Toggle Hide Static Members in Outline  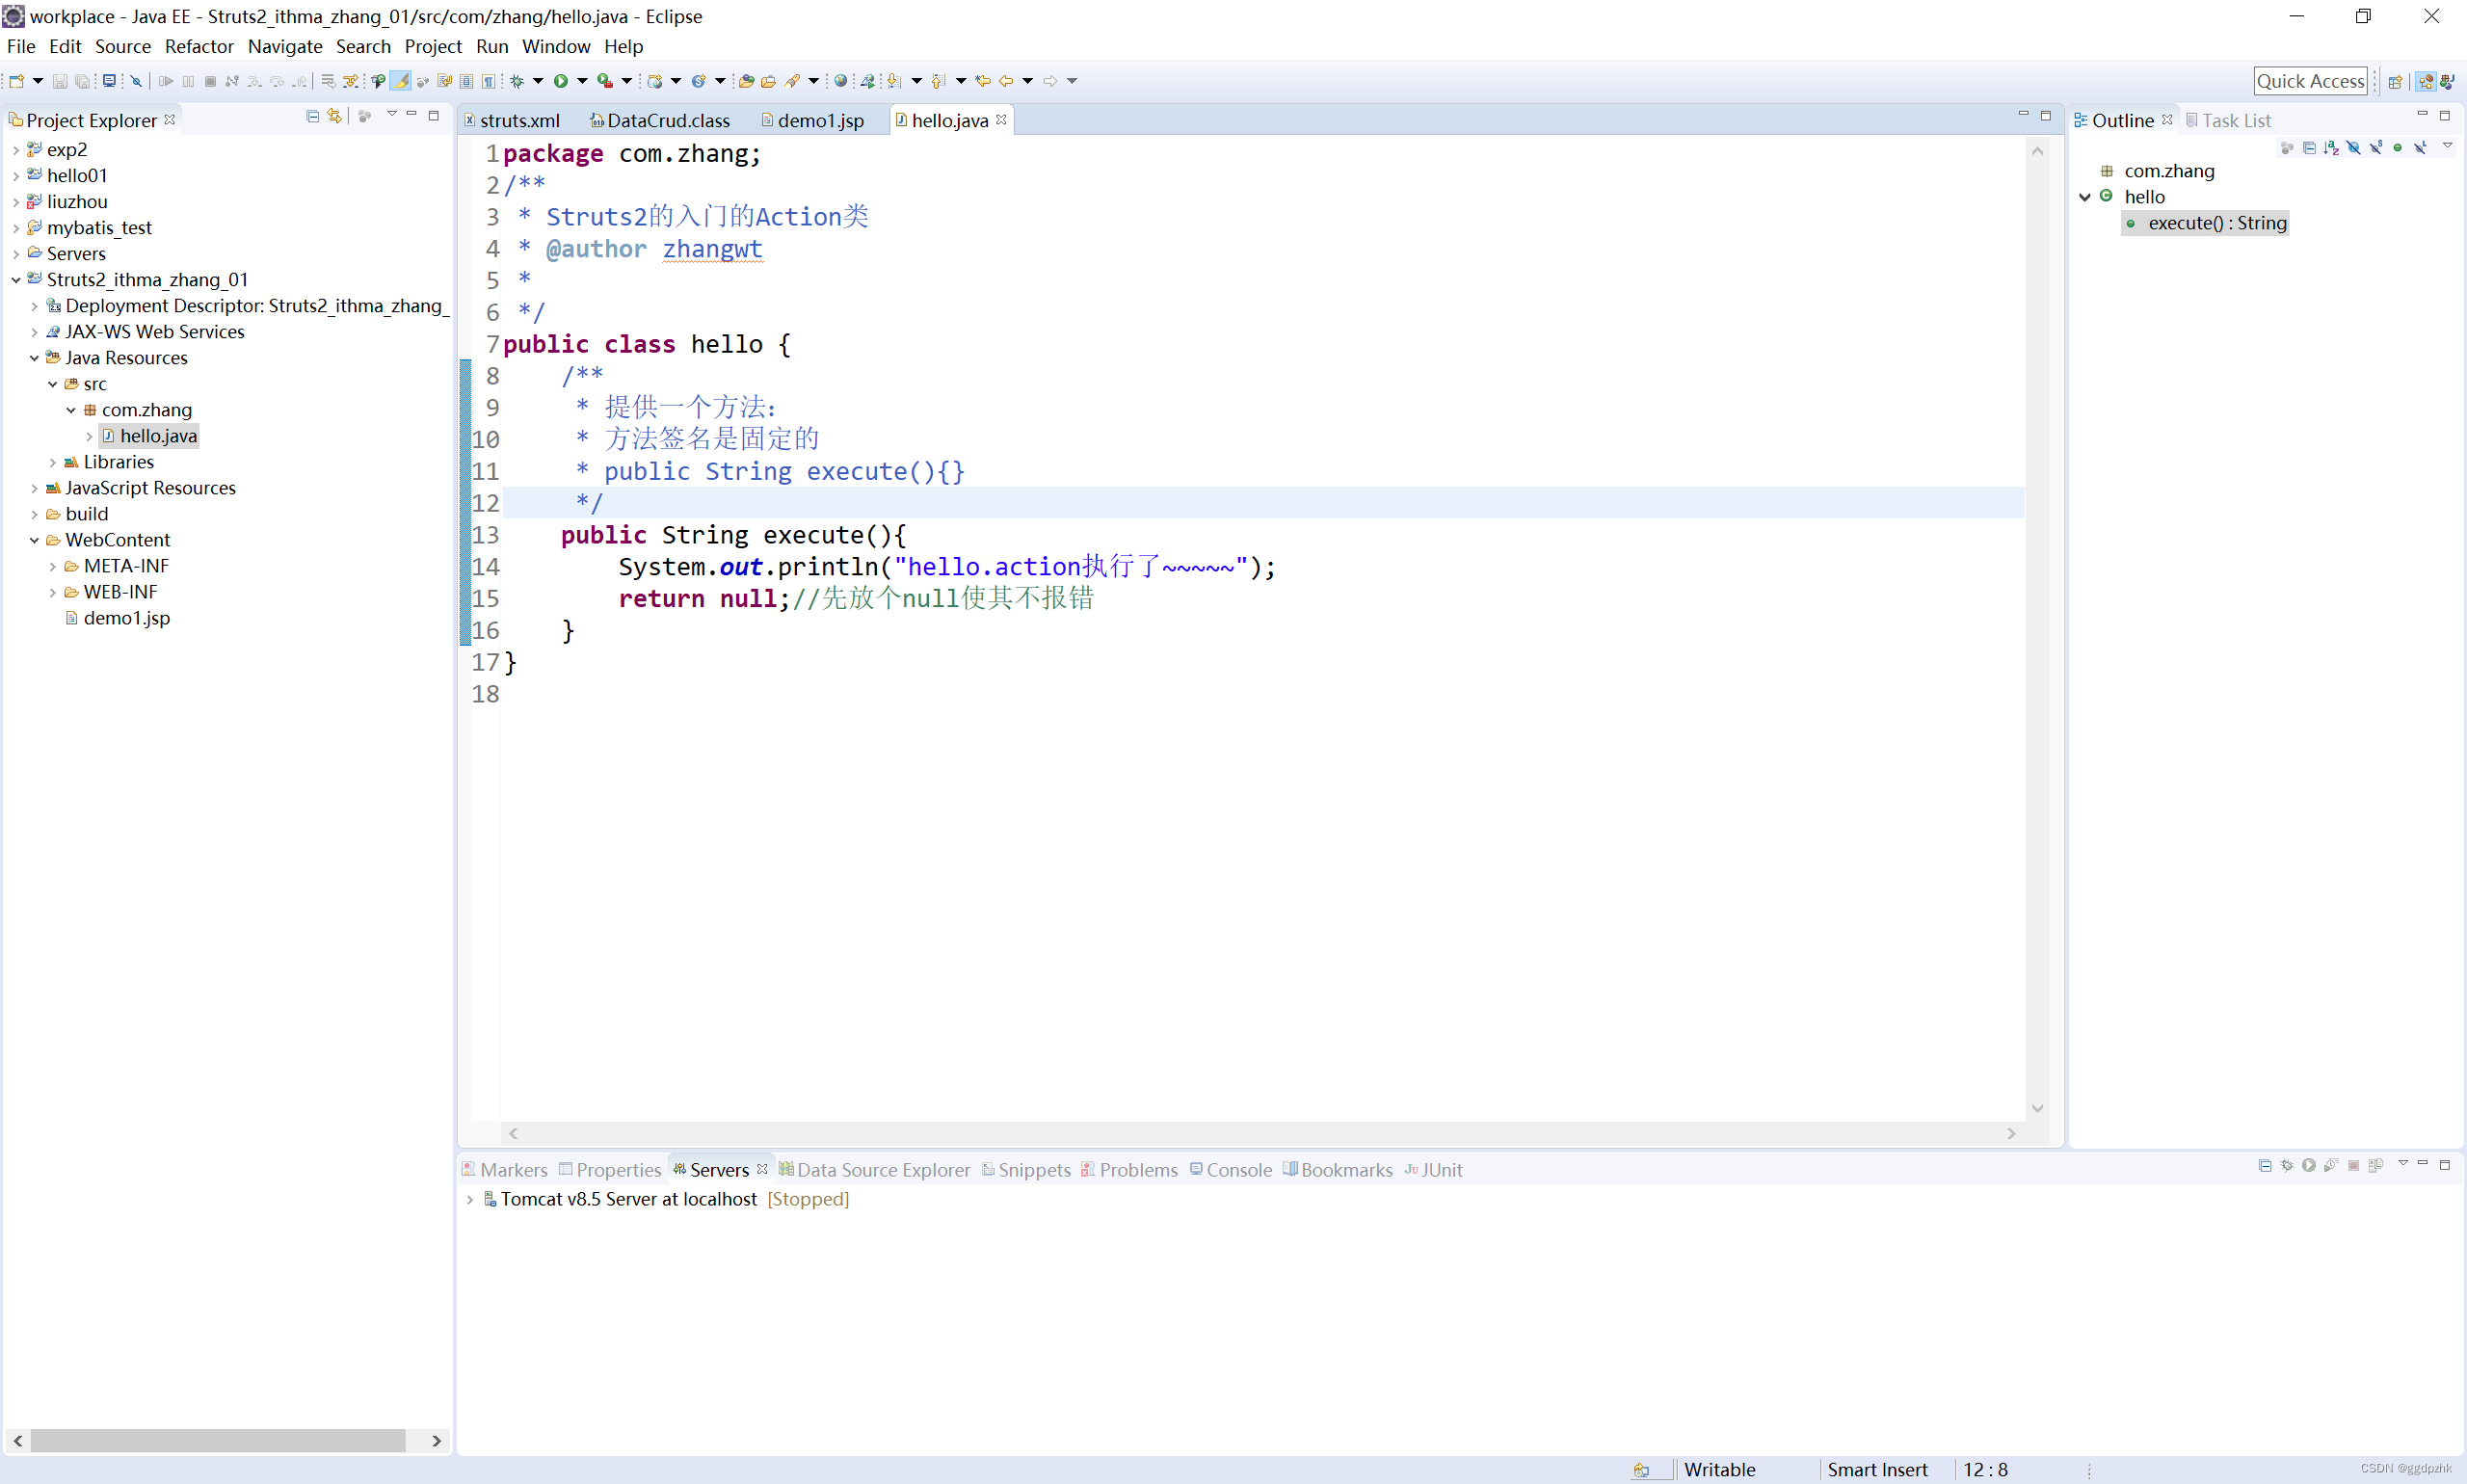(x=2376, y=148)
